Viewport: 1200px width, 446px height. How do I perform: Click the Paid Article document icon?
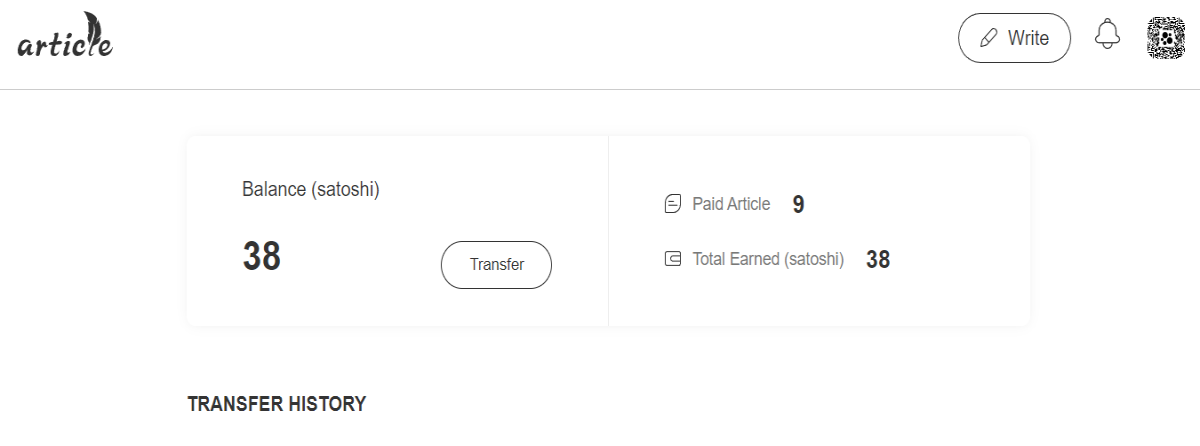click(x=673, y=204)
